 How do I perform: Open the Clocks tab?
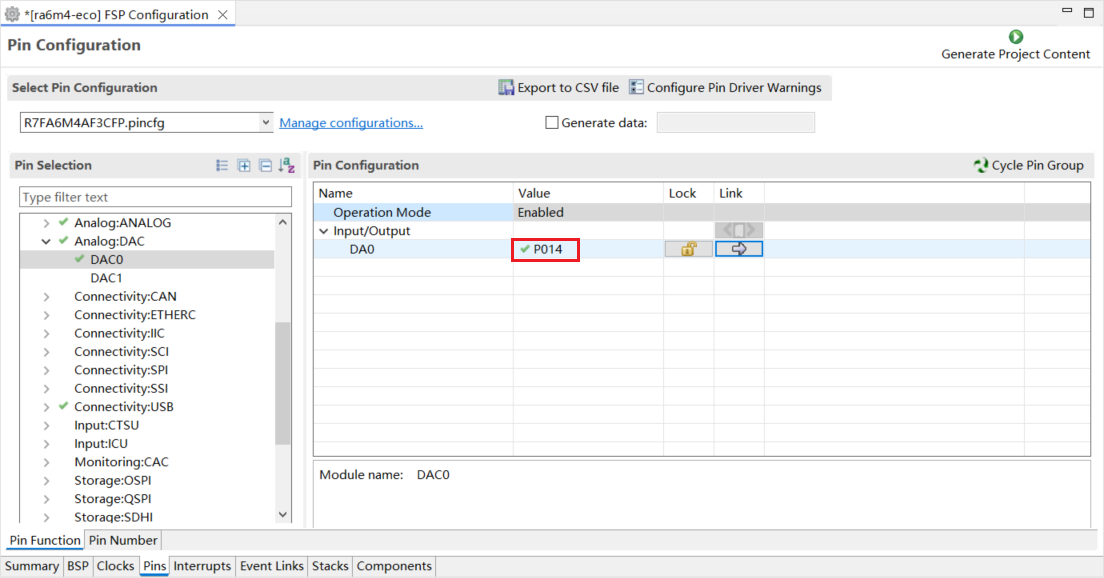[115, 566]
